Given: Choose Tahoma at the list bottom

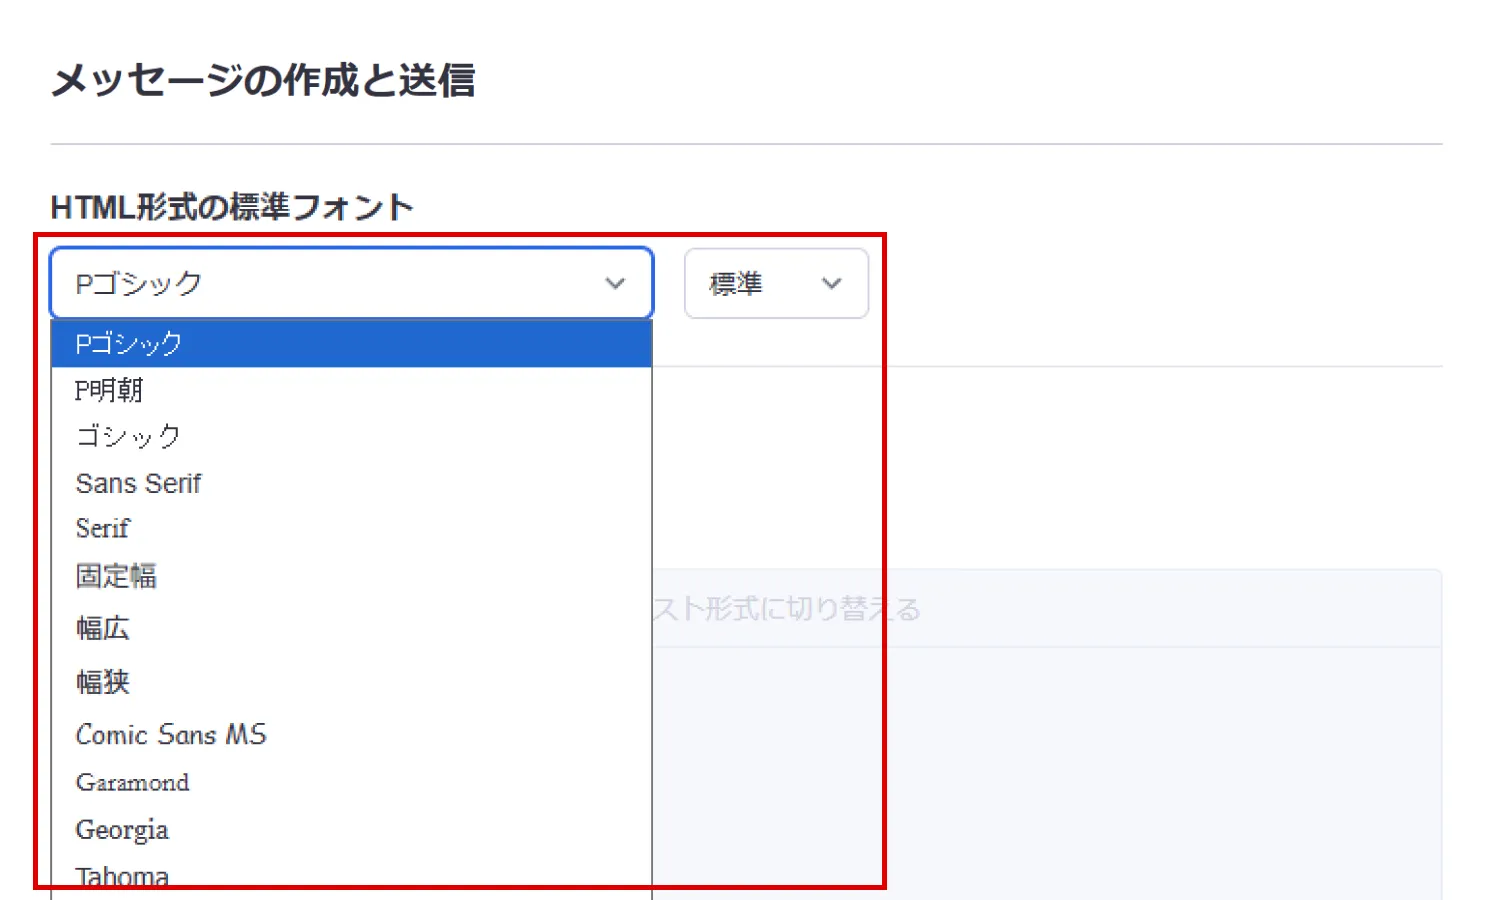Looking at the screenshot, I should point(122,877).
